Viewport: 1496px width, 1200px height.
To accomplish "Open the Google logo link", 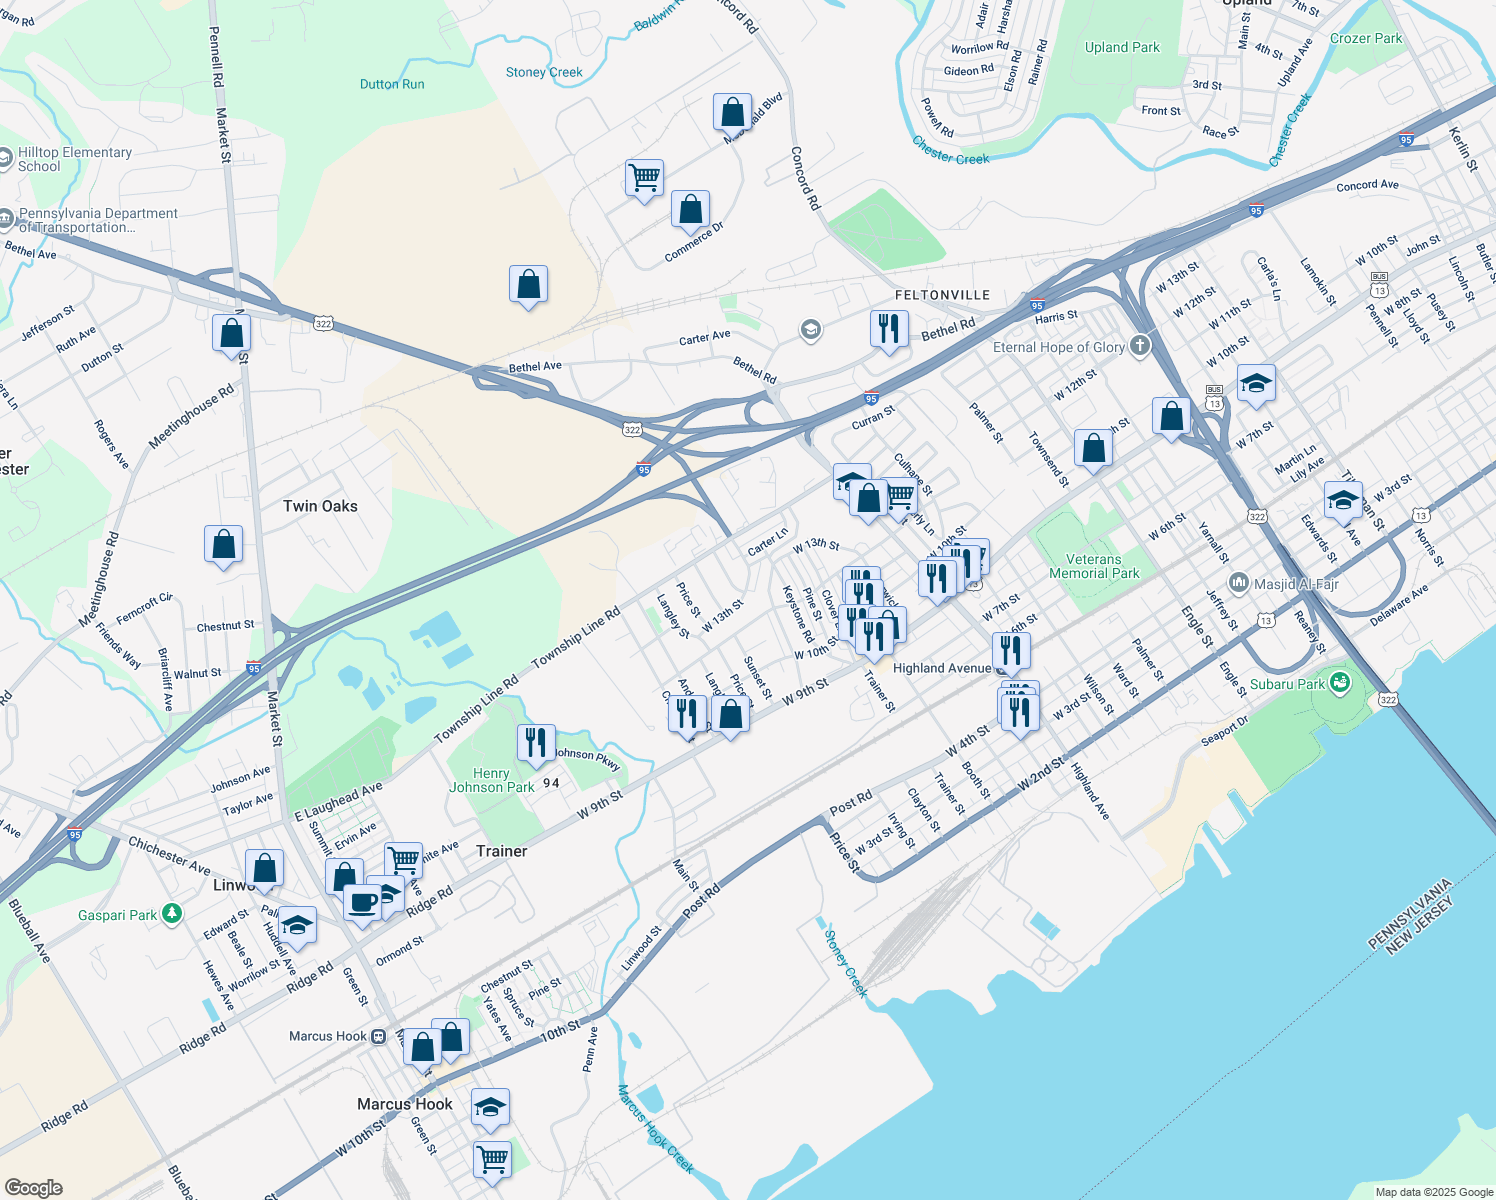I will click(x=34, y=1188).
